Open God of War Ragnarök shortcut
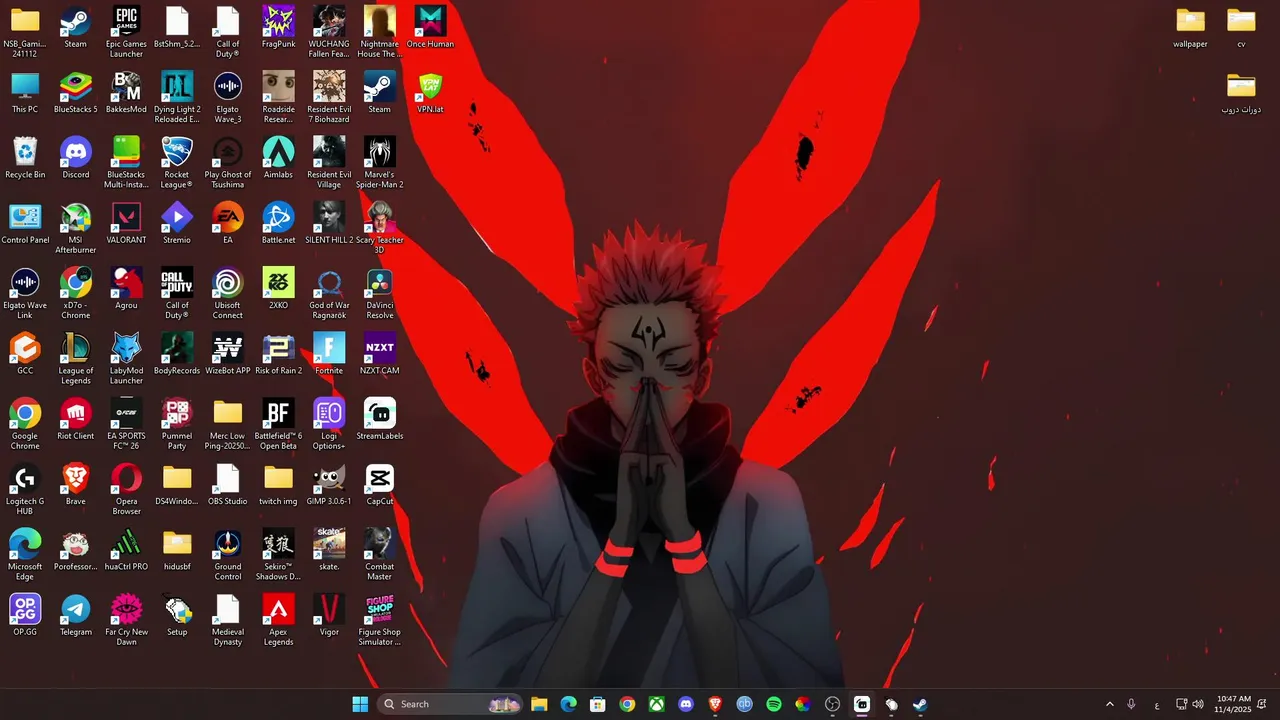1280x720 pixels. coord(329,293)
